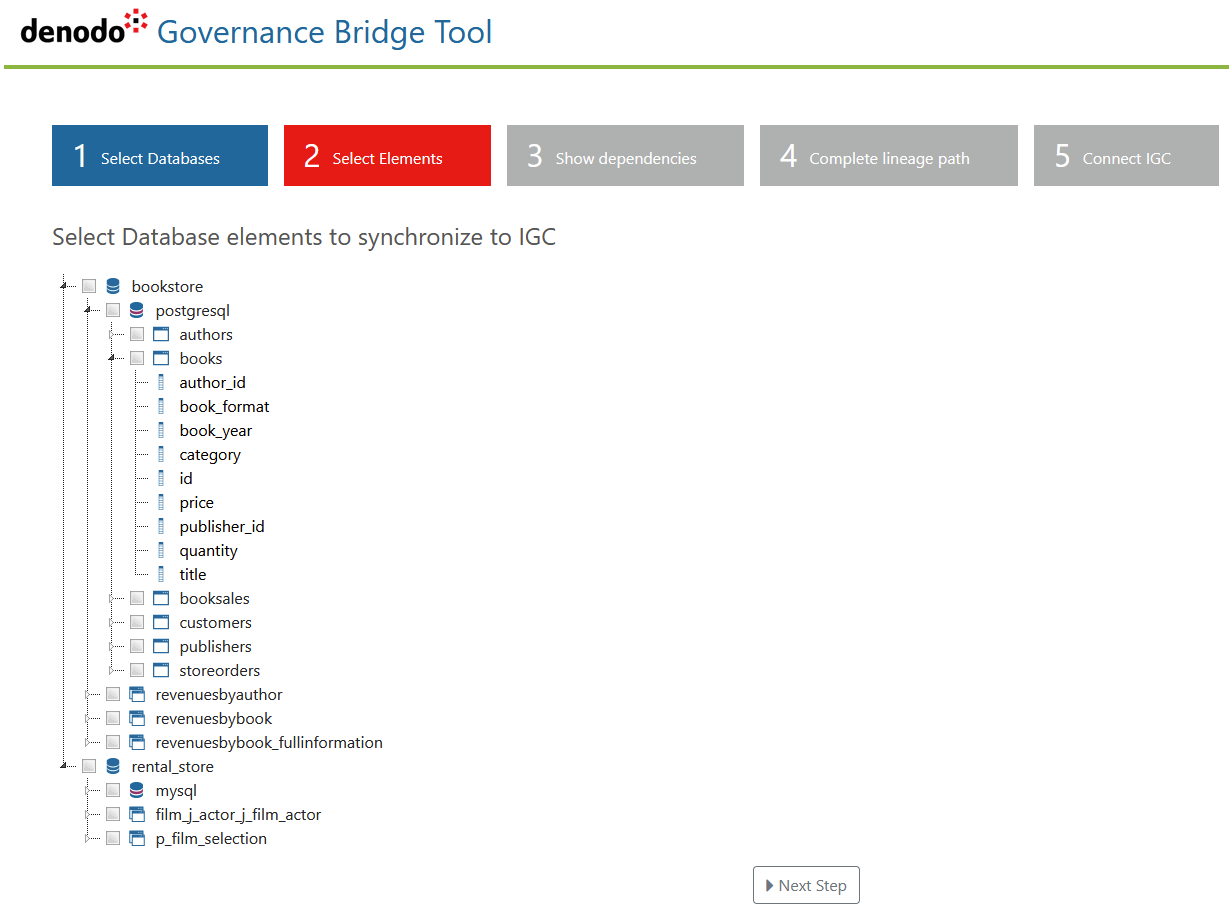Tick the authors checkbox
This screenshot has height=913, width=1229.
click(137, 335)
